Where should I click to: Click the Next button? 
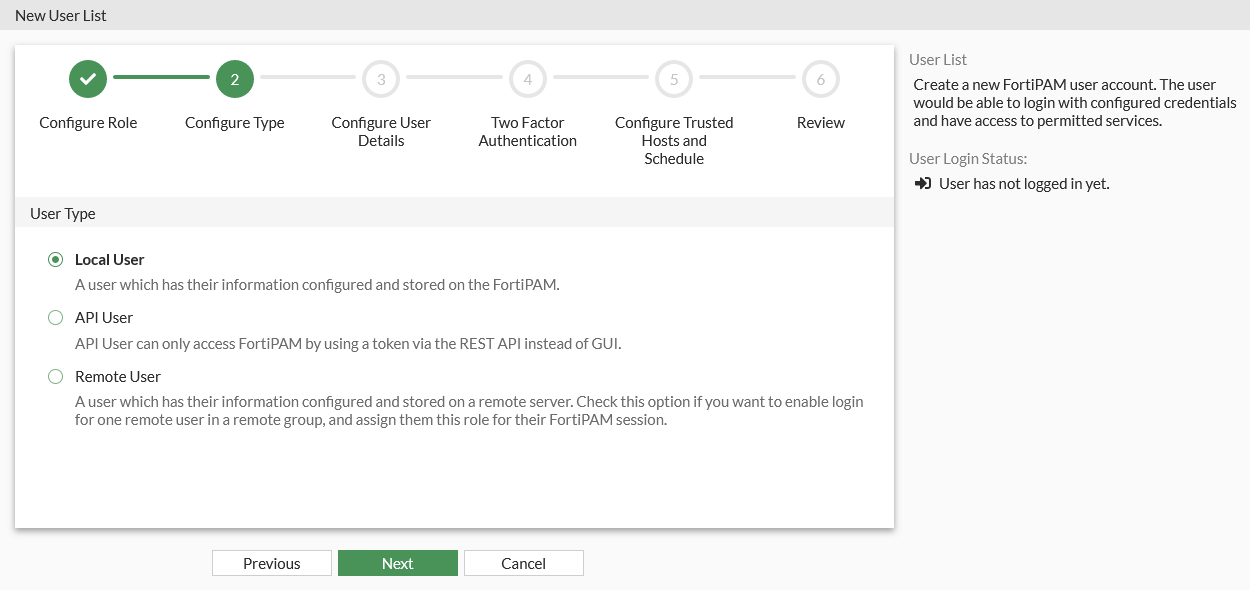tap(398, 562)
